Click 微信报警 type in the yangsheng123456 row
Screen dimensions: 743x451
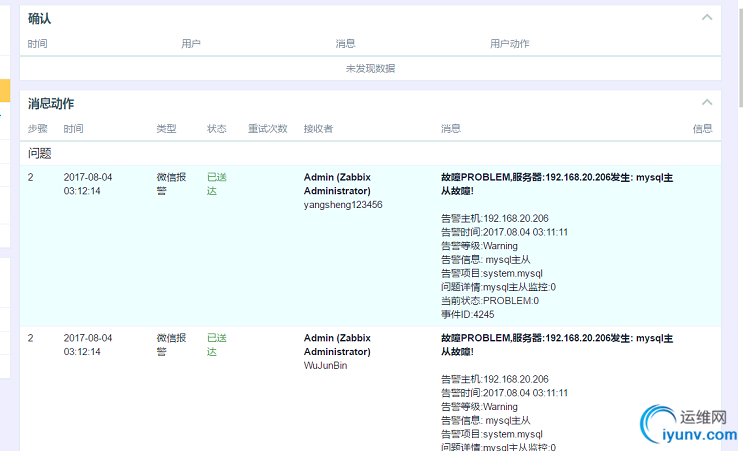[x=171, y=184]
